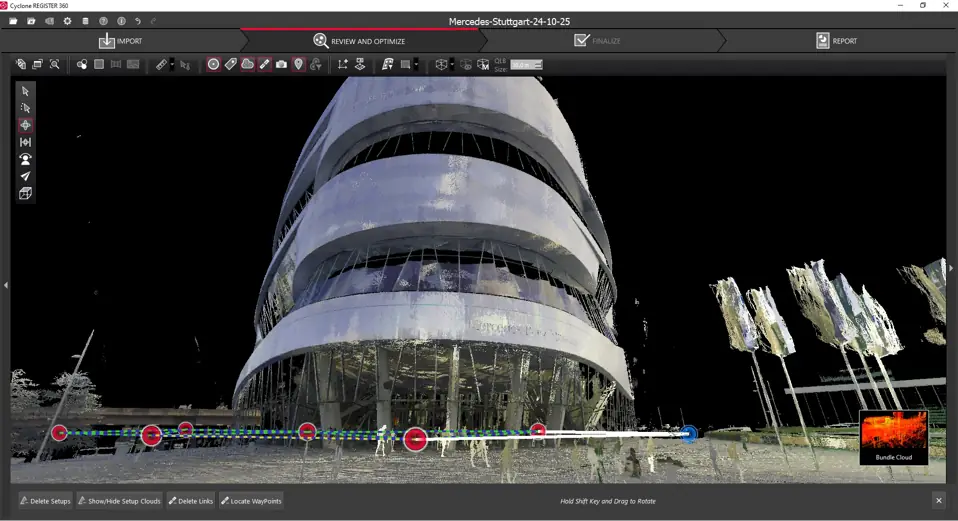Click the camera snapshot icon
Screen dimensions: 958x521
(x=281, y=64)
